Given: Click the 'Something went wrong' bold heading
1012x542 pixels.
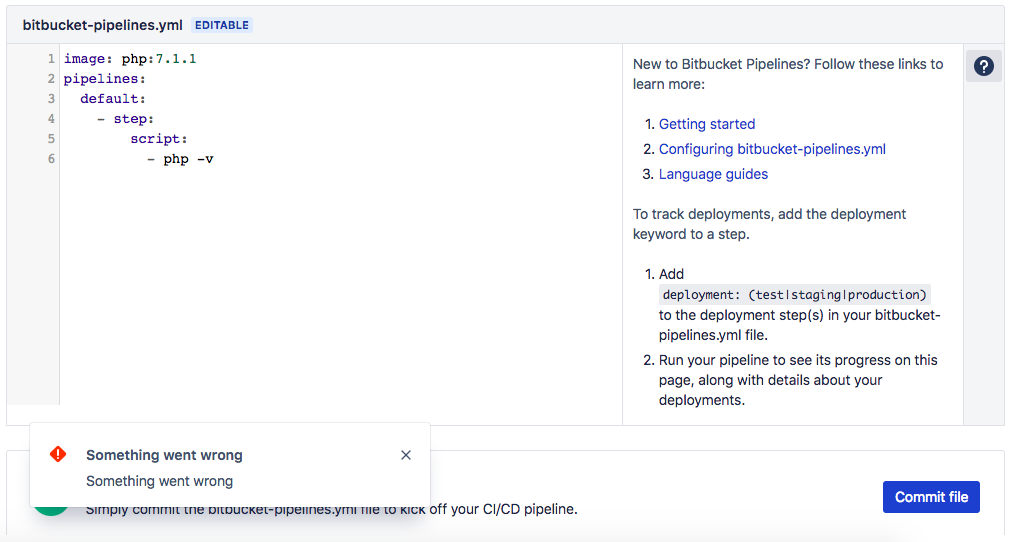Looking at the screenshot, I should (164, 455).
